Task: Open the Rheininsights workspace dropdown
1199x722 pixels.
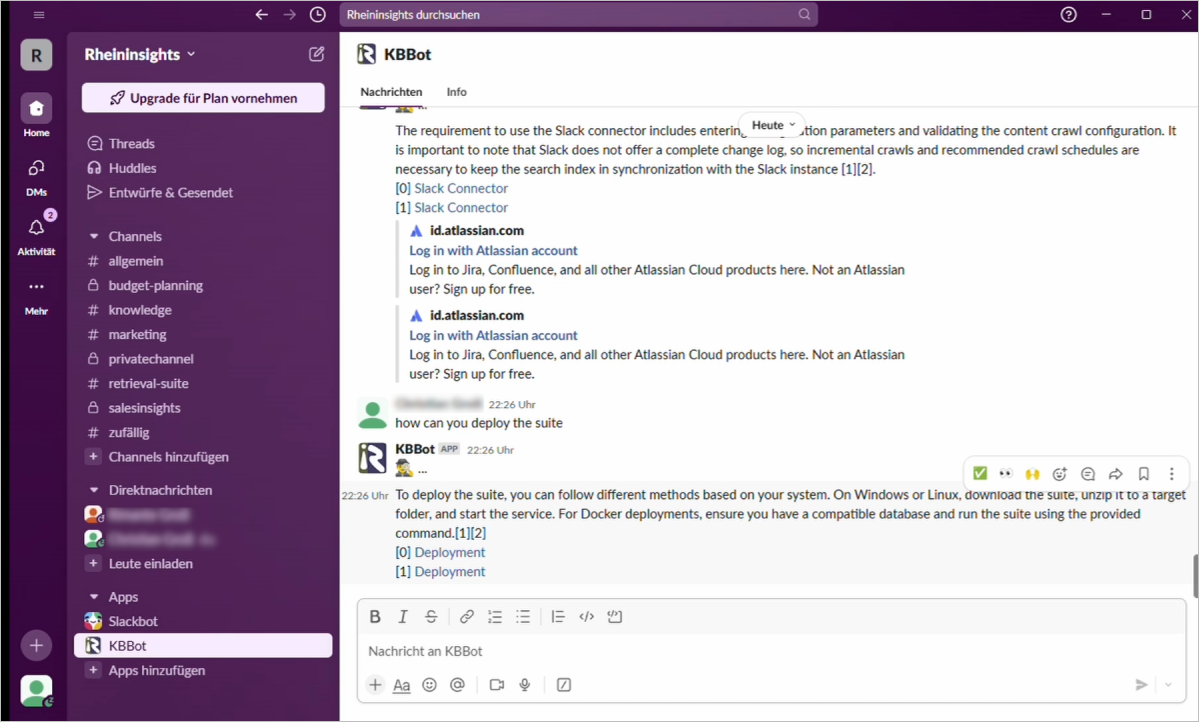Action: click(x=140, y=54)
